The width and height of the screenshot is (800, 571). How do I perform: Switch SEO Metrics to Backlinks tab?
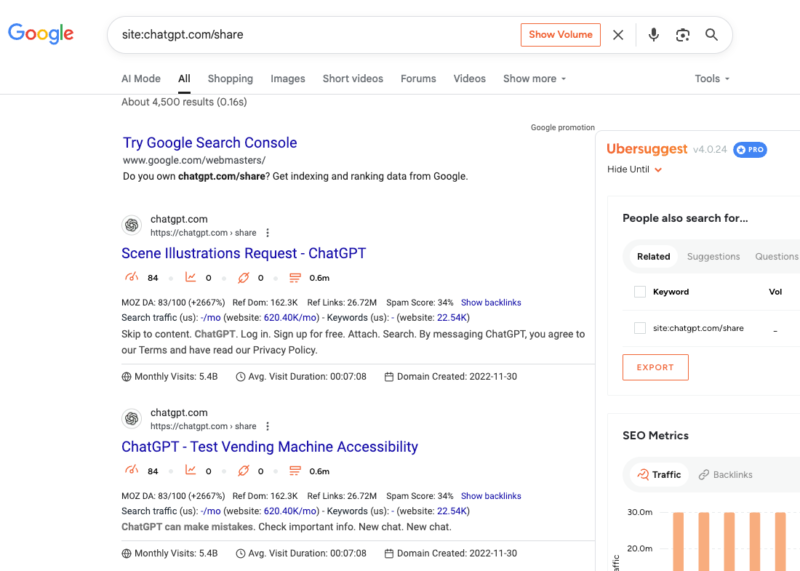(725, 475)
